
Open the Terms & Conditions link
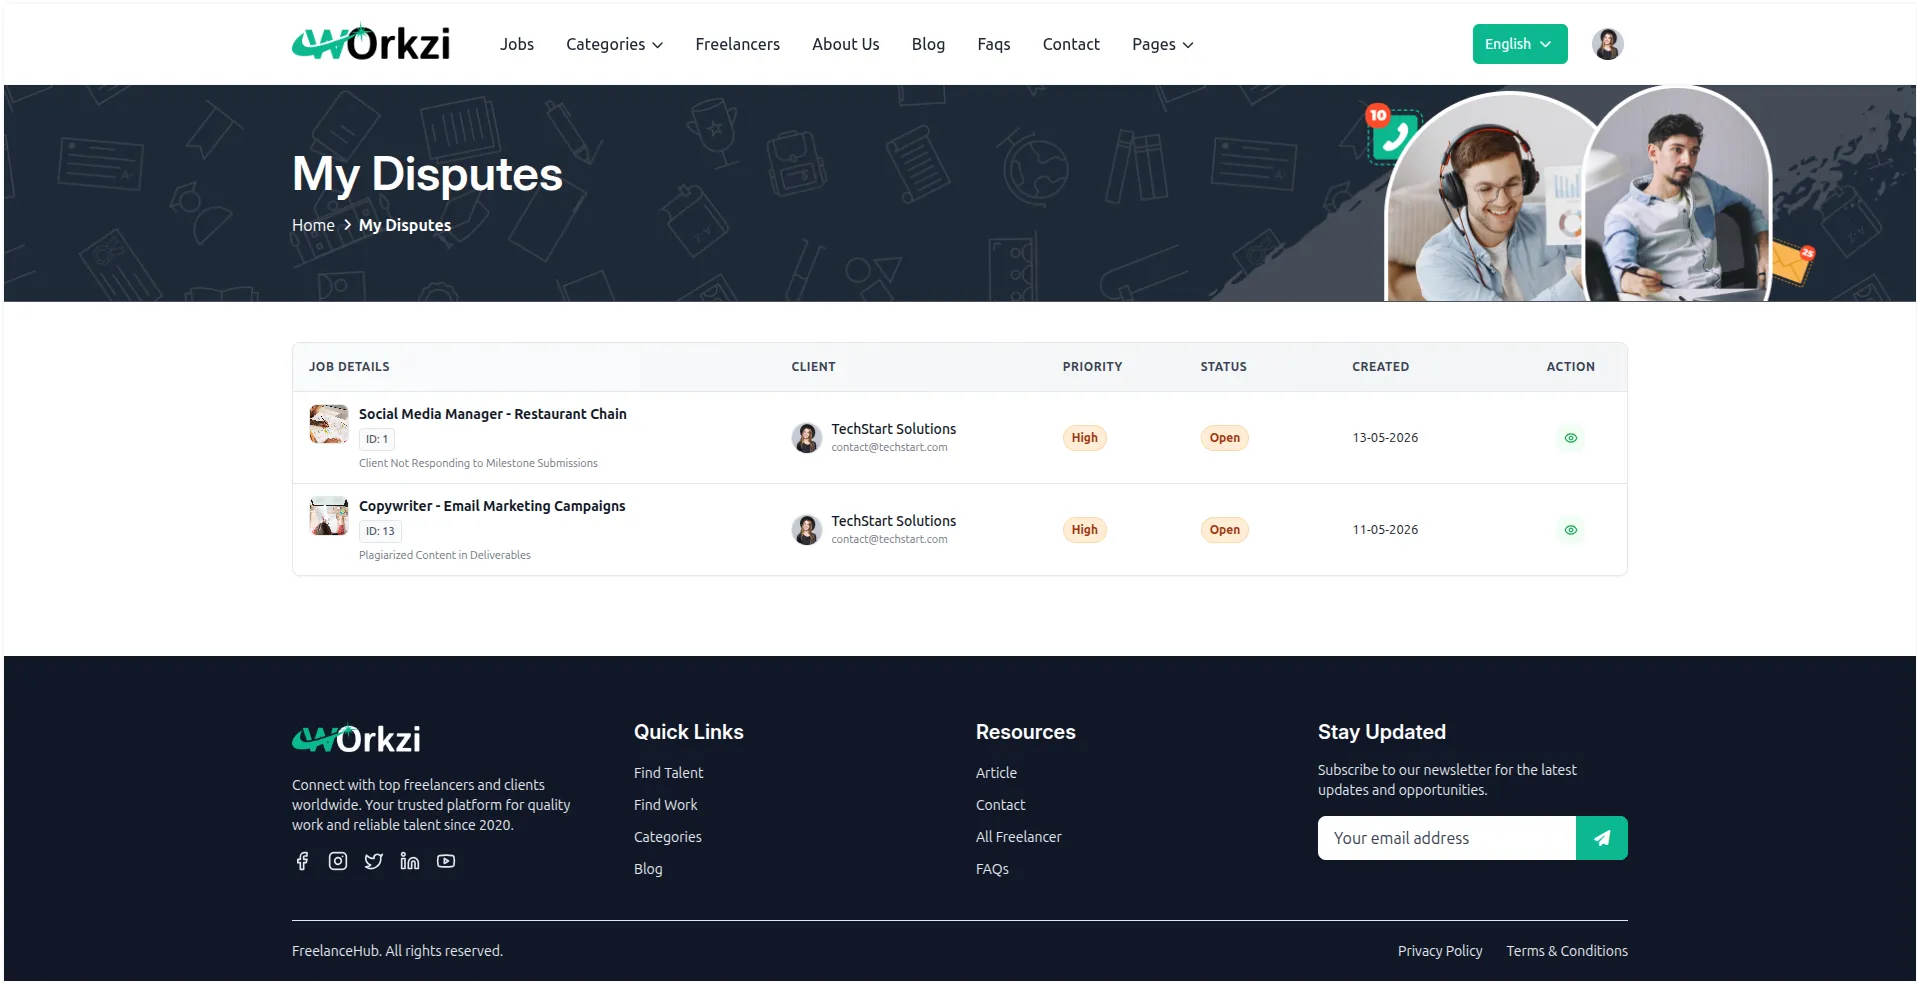1567,951
